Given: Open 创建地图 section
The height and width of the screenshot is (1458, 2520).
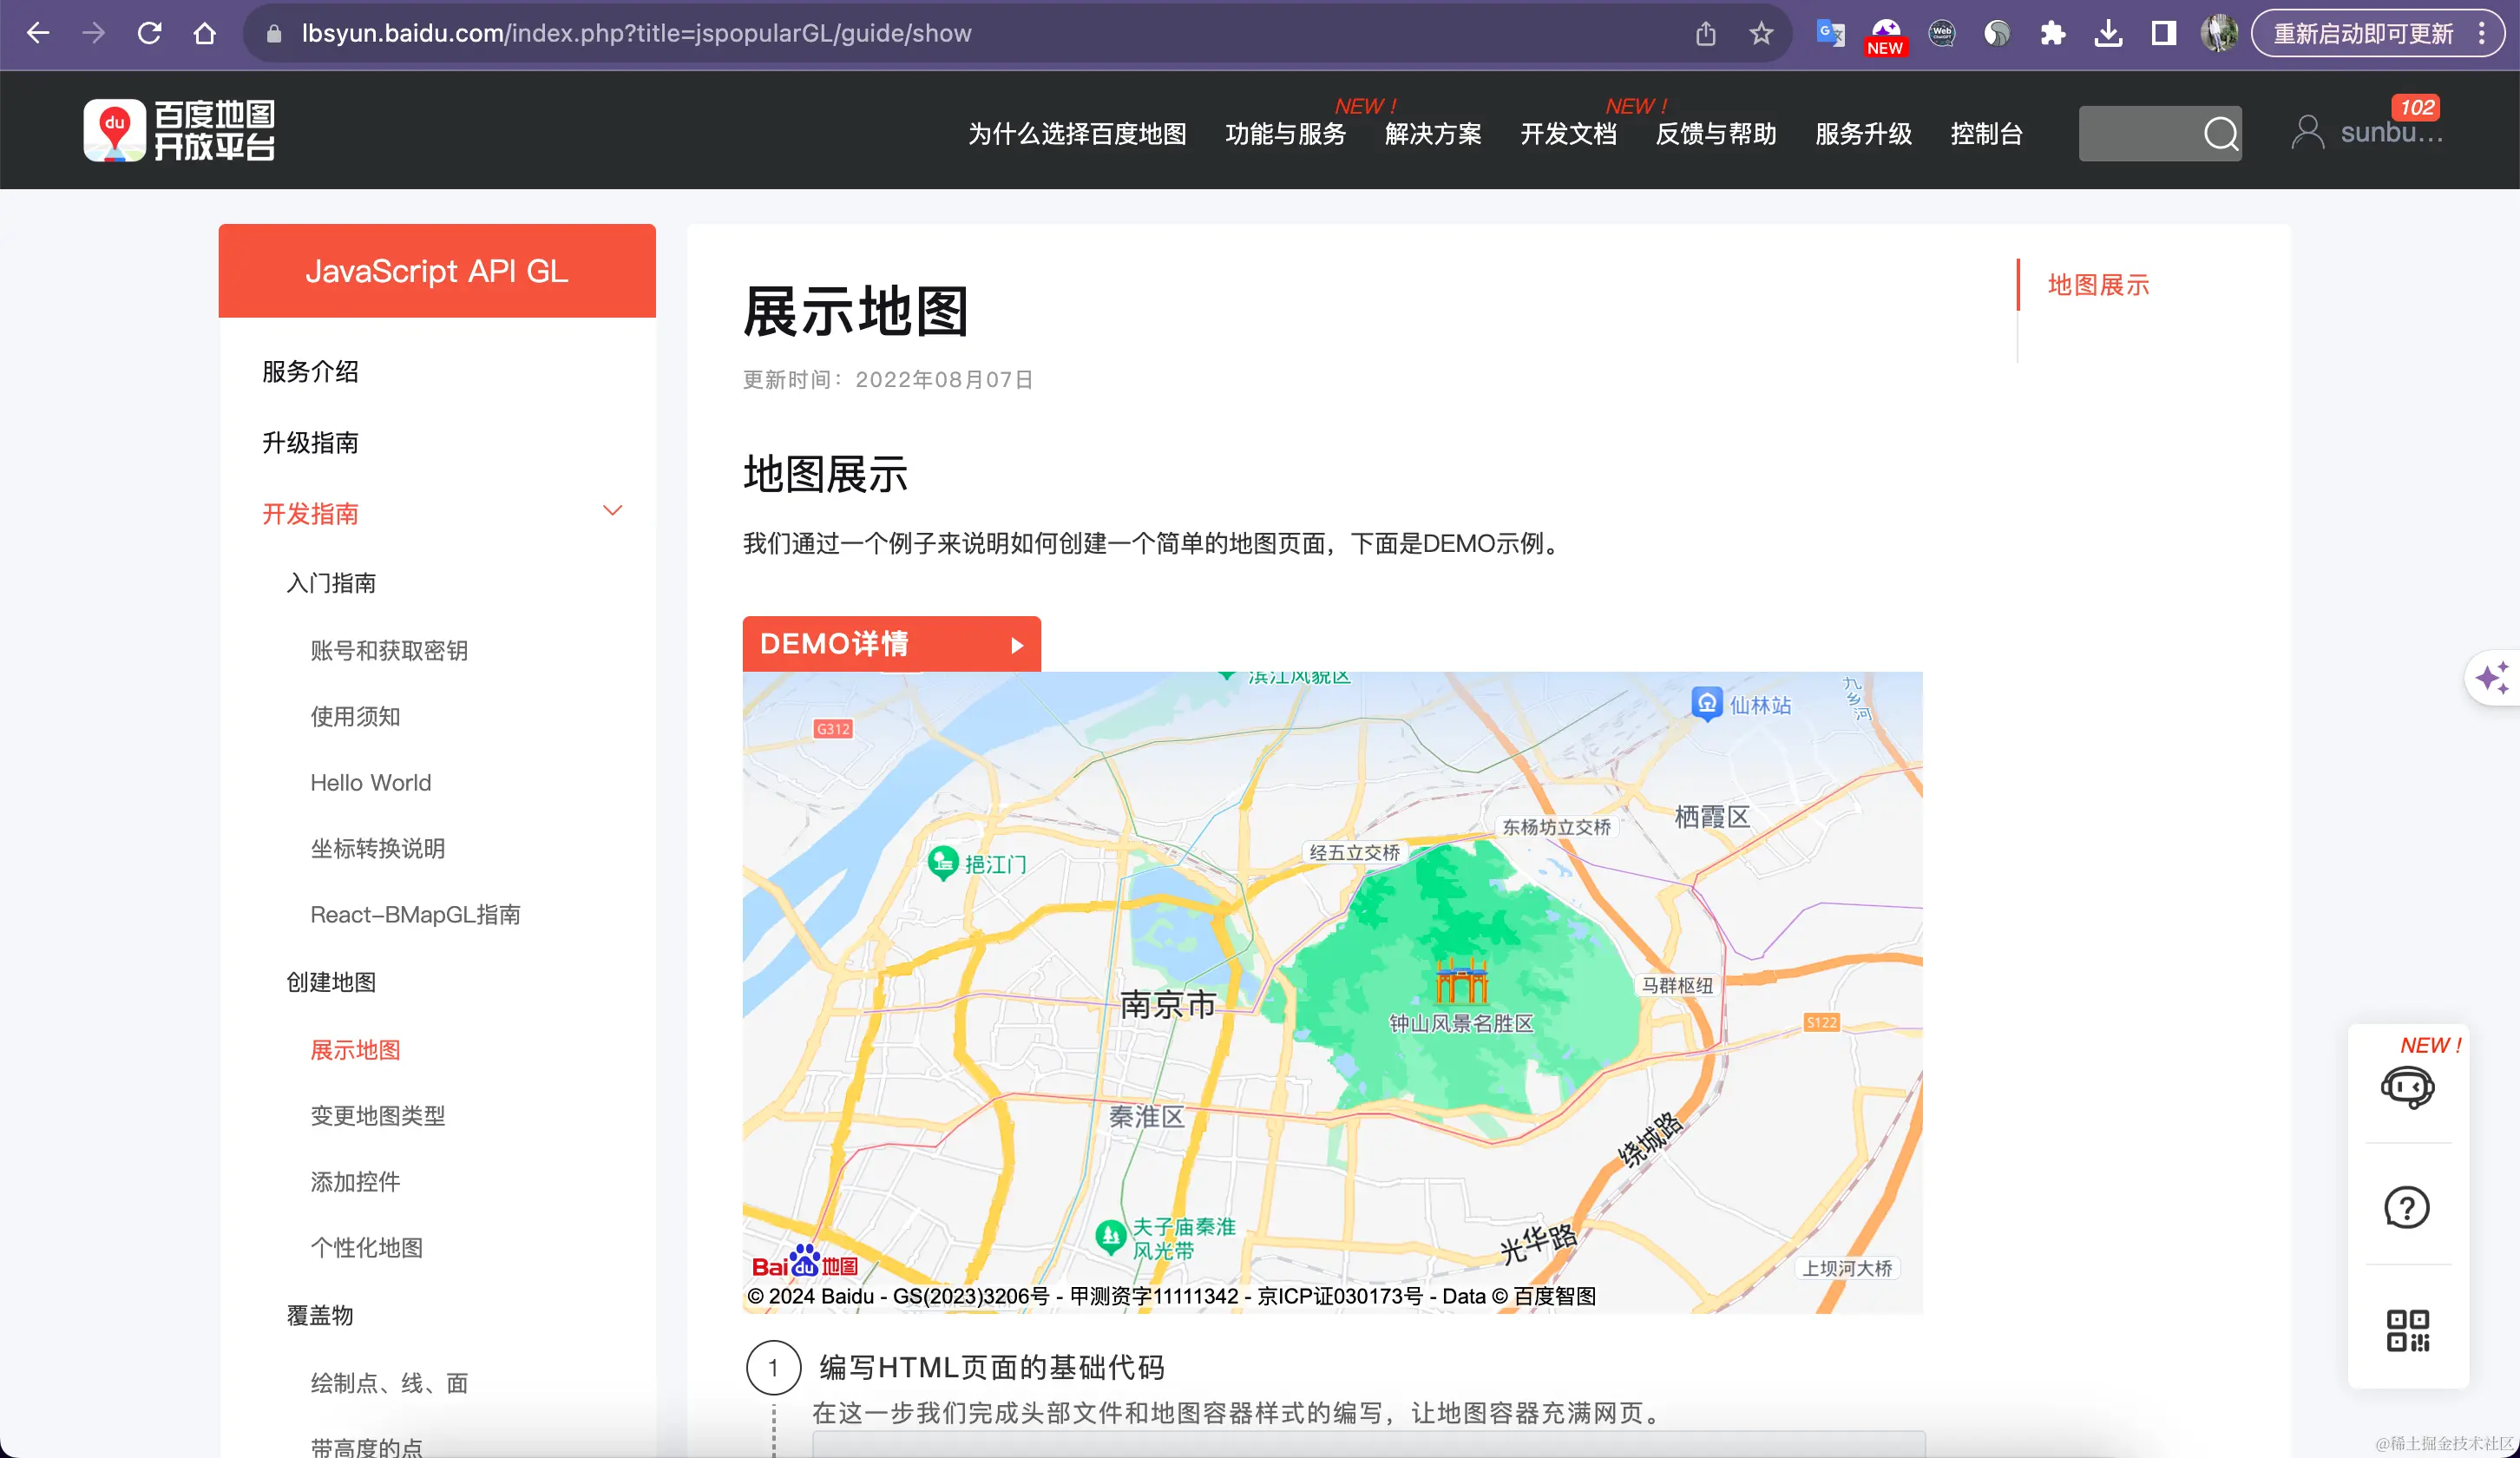Looking at the screenshot, I should click(331, 982).
